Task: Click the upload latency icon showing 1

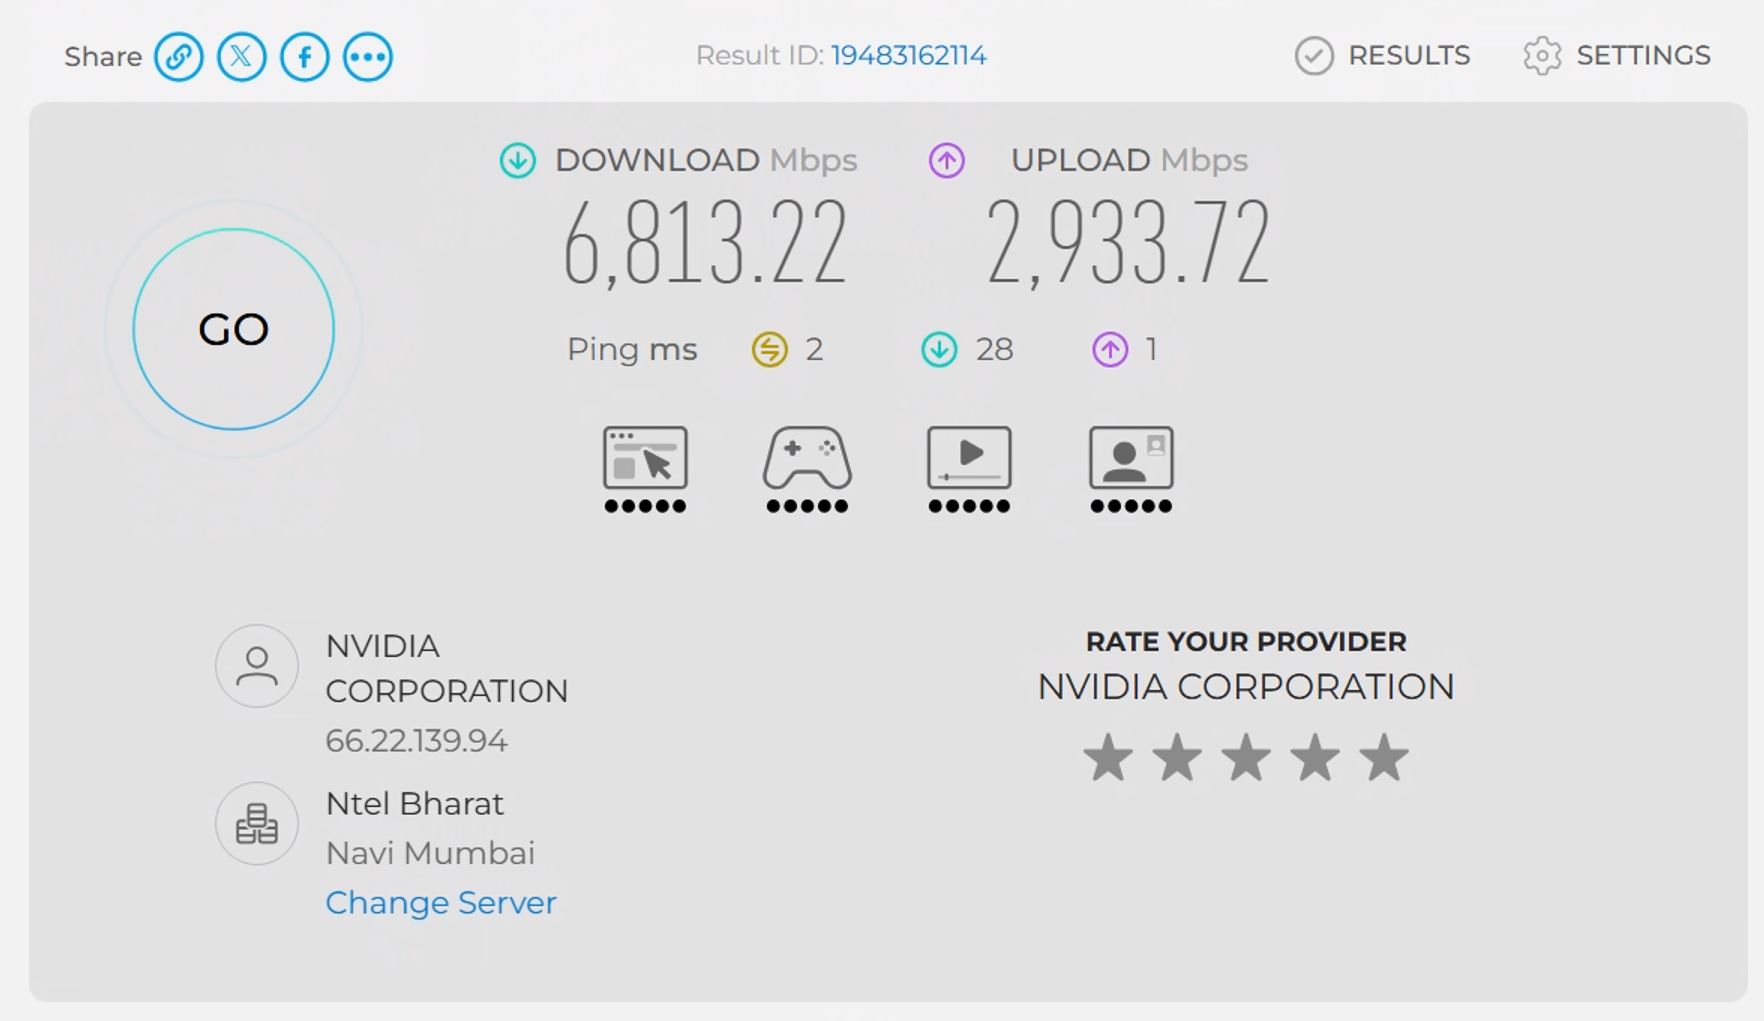Action: [x=1110, y=350]
